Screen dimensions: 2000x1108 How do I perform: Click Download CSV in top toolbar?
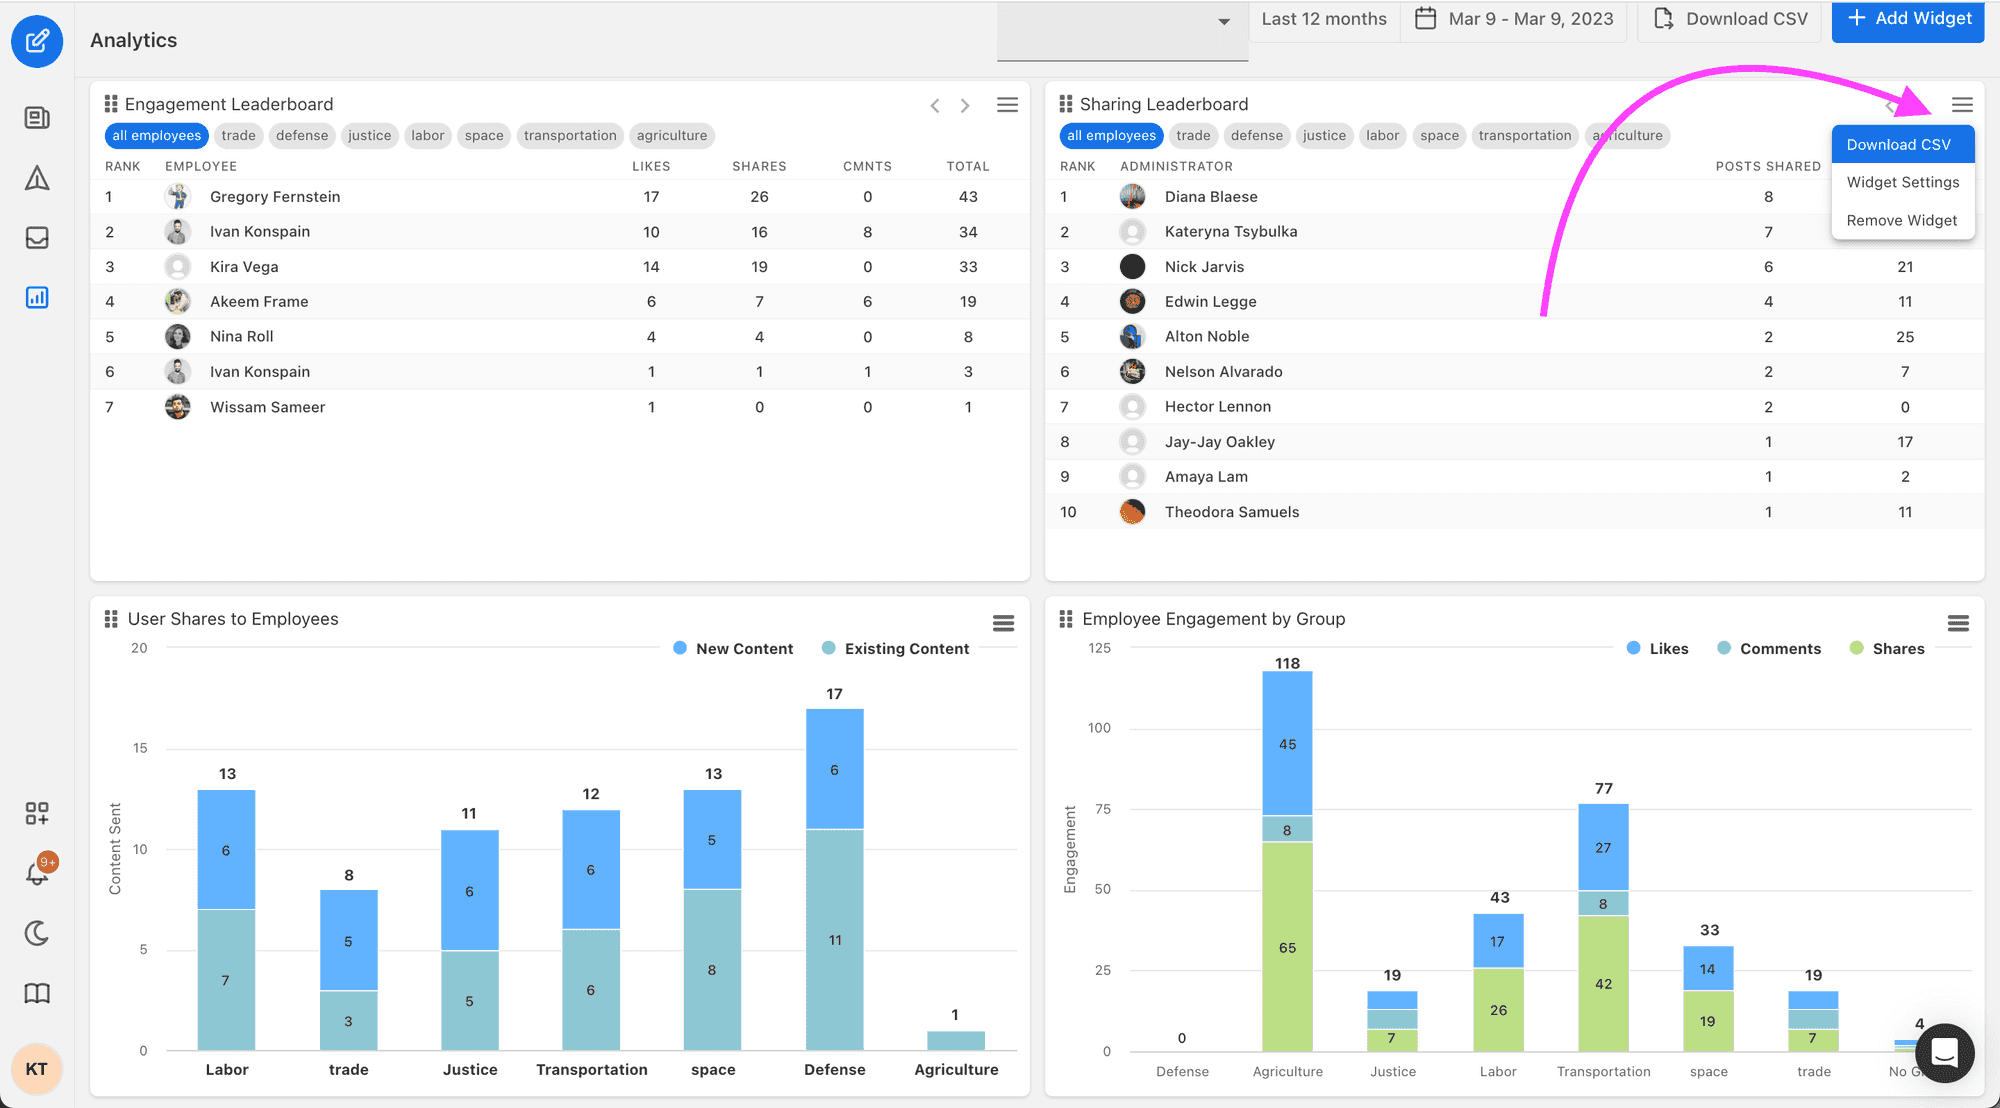click(x=1730, y=19)
